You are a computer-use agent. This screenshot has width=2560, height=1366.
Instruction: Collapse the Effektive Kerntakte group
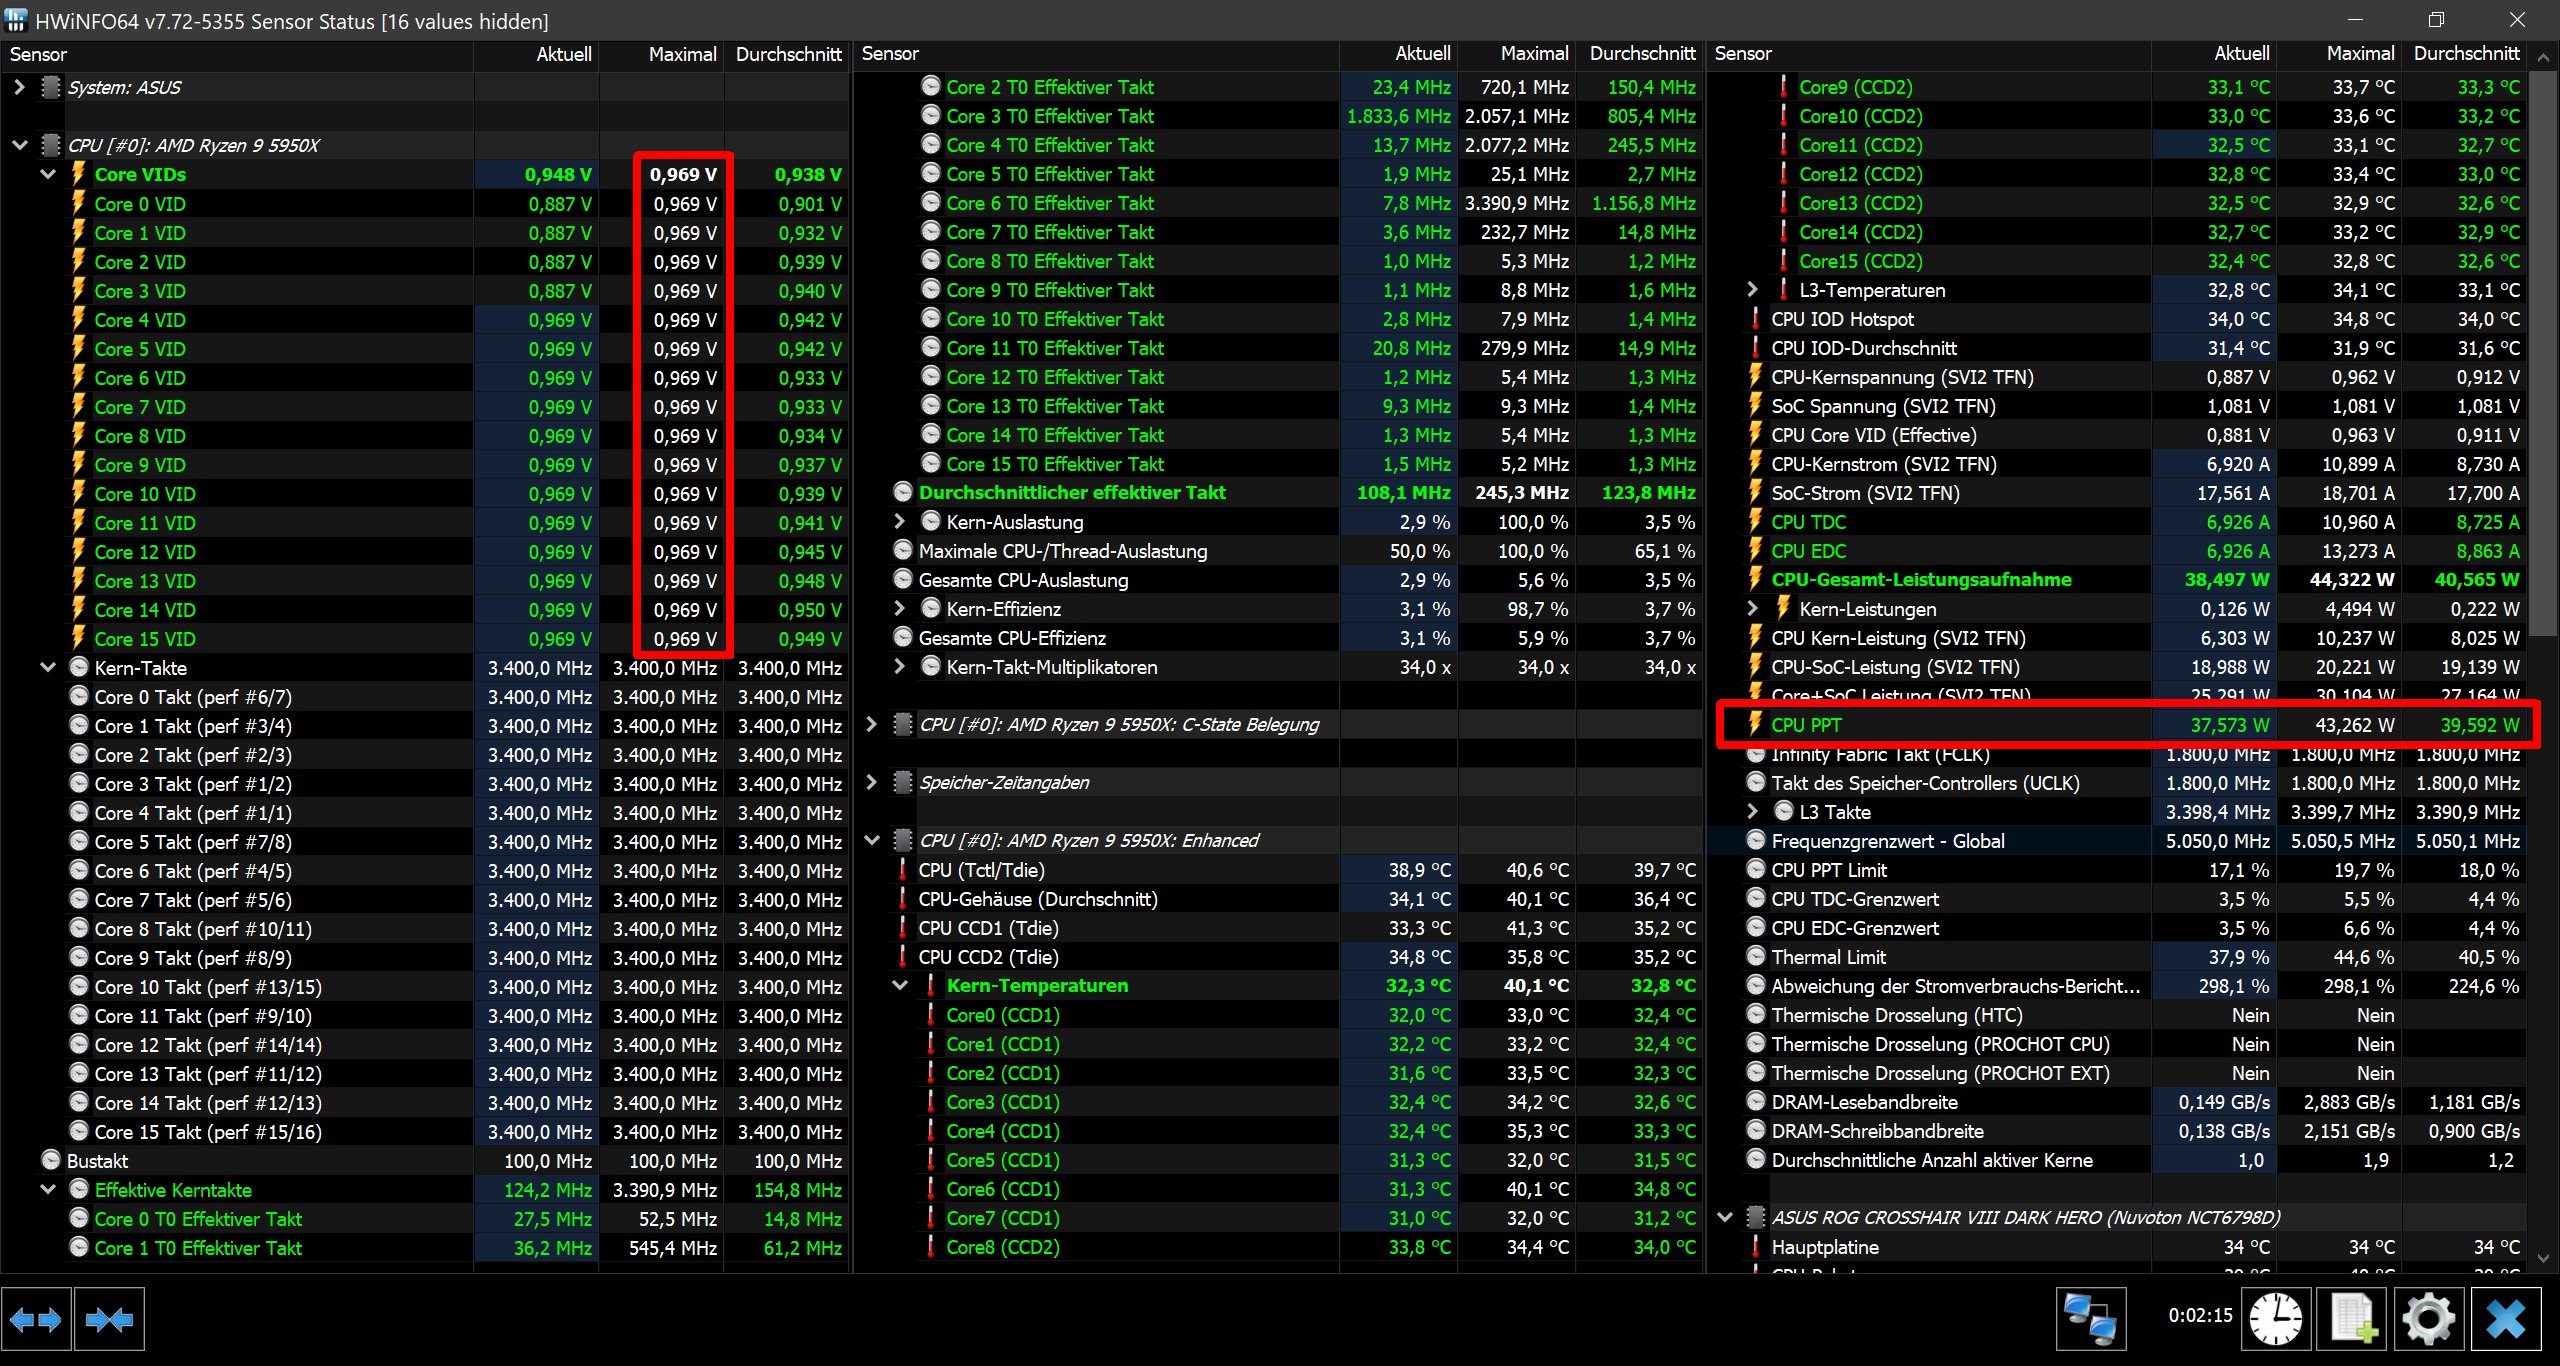pos(48,1190)
